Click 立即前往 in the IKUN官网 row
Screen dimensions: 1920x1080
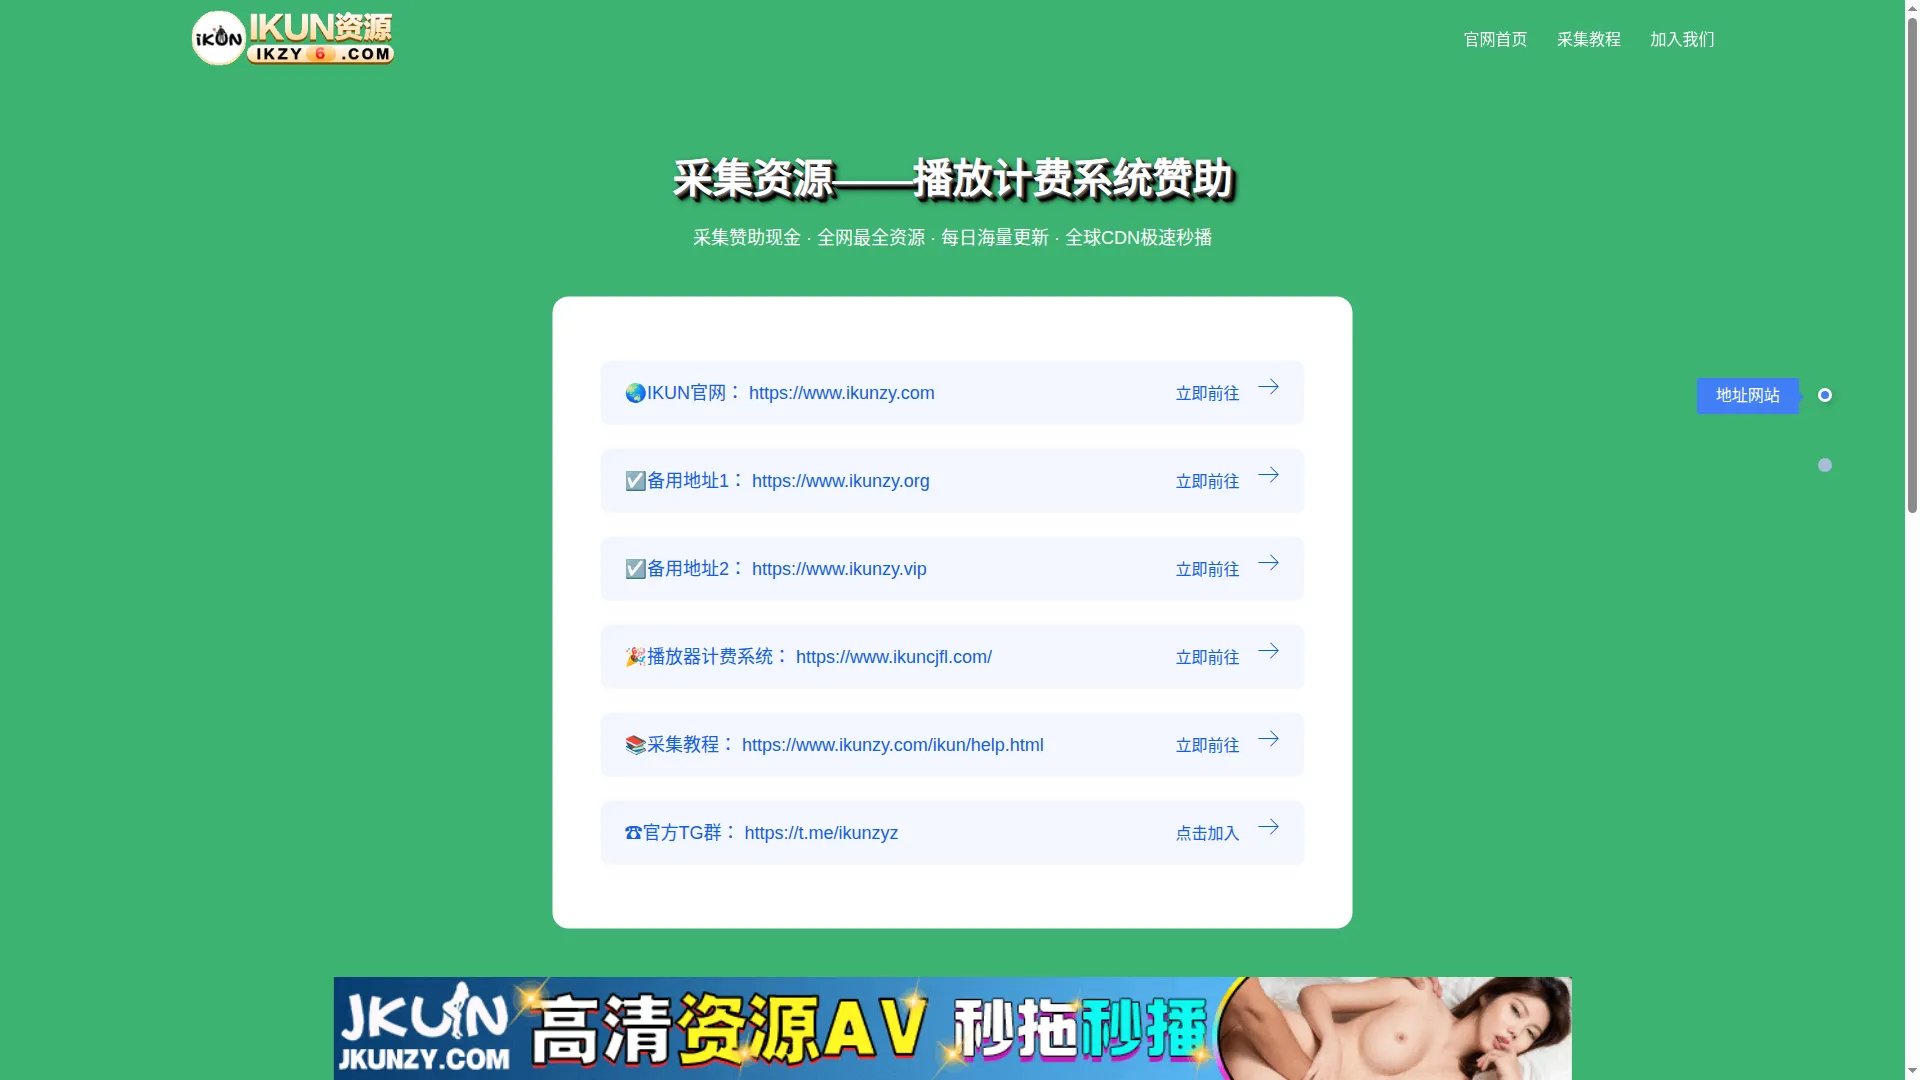point(1207,393)
